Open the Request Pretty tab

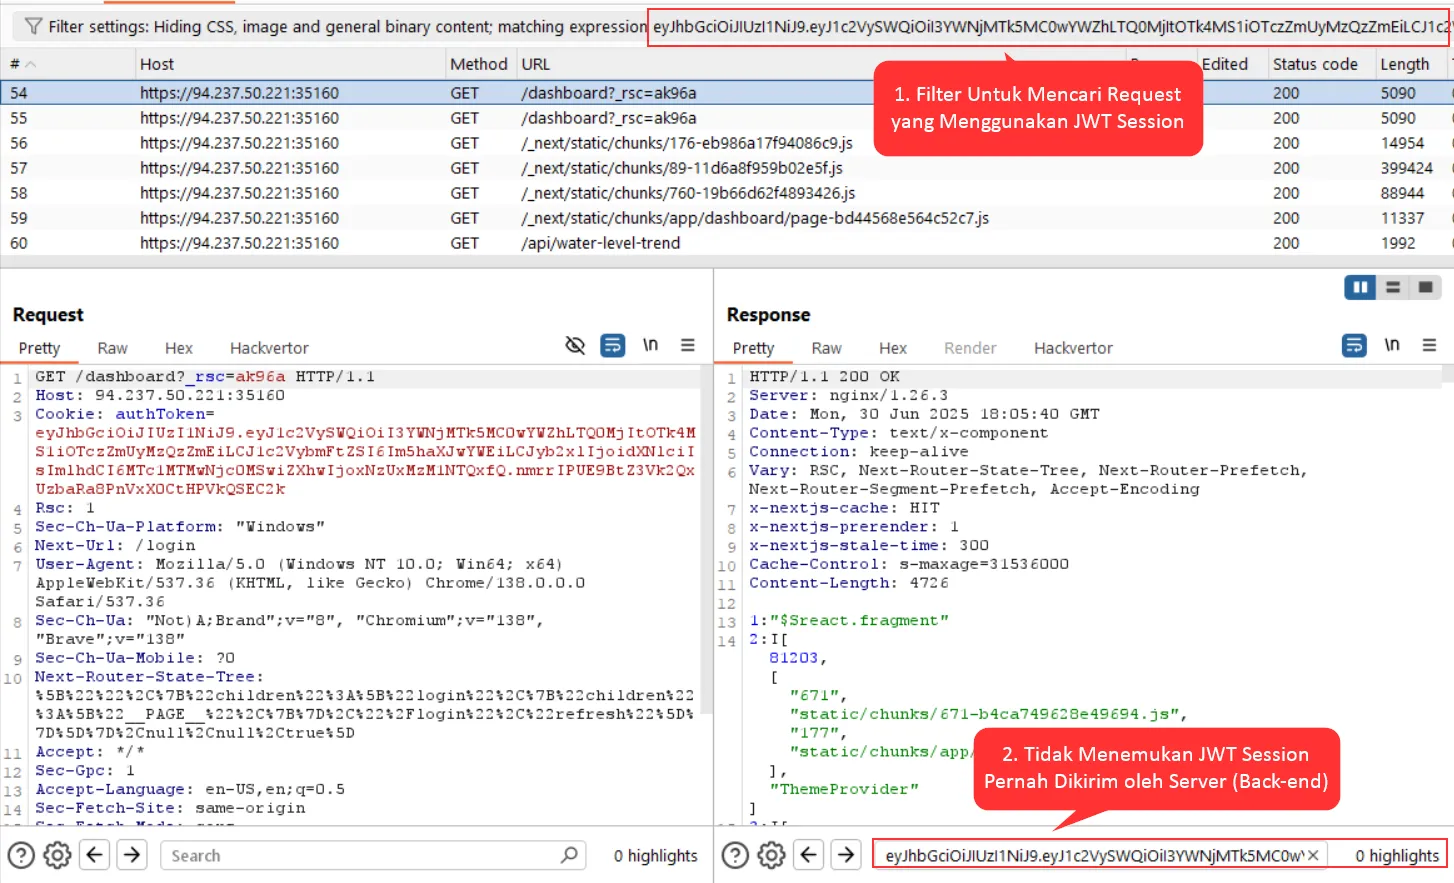pos(39,348)
